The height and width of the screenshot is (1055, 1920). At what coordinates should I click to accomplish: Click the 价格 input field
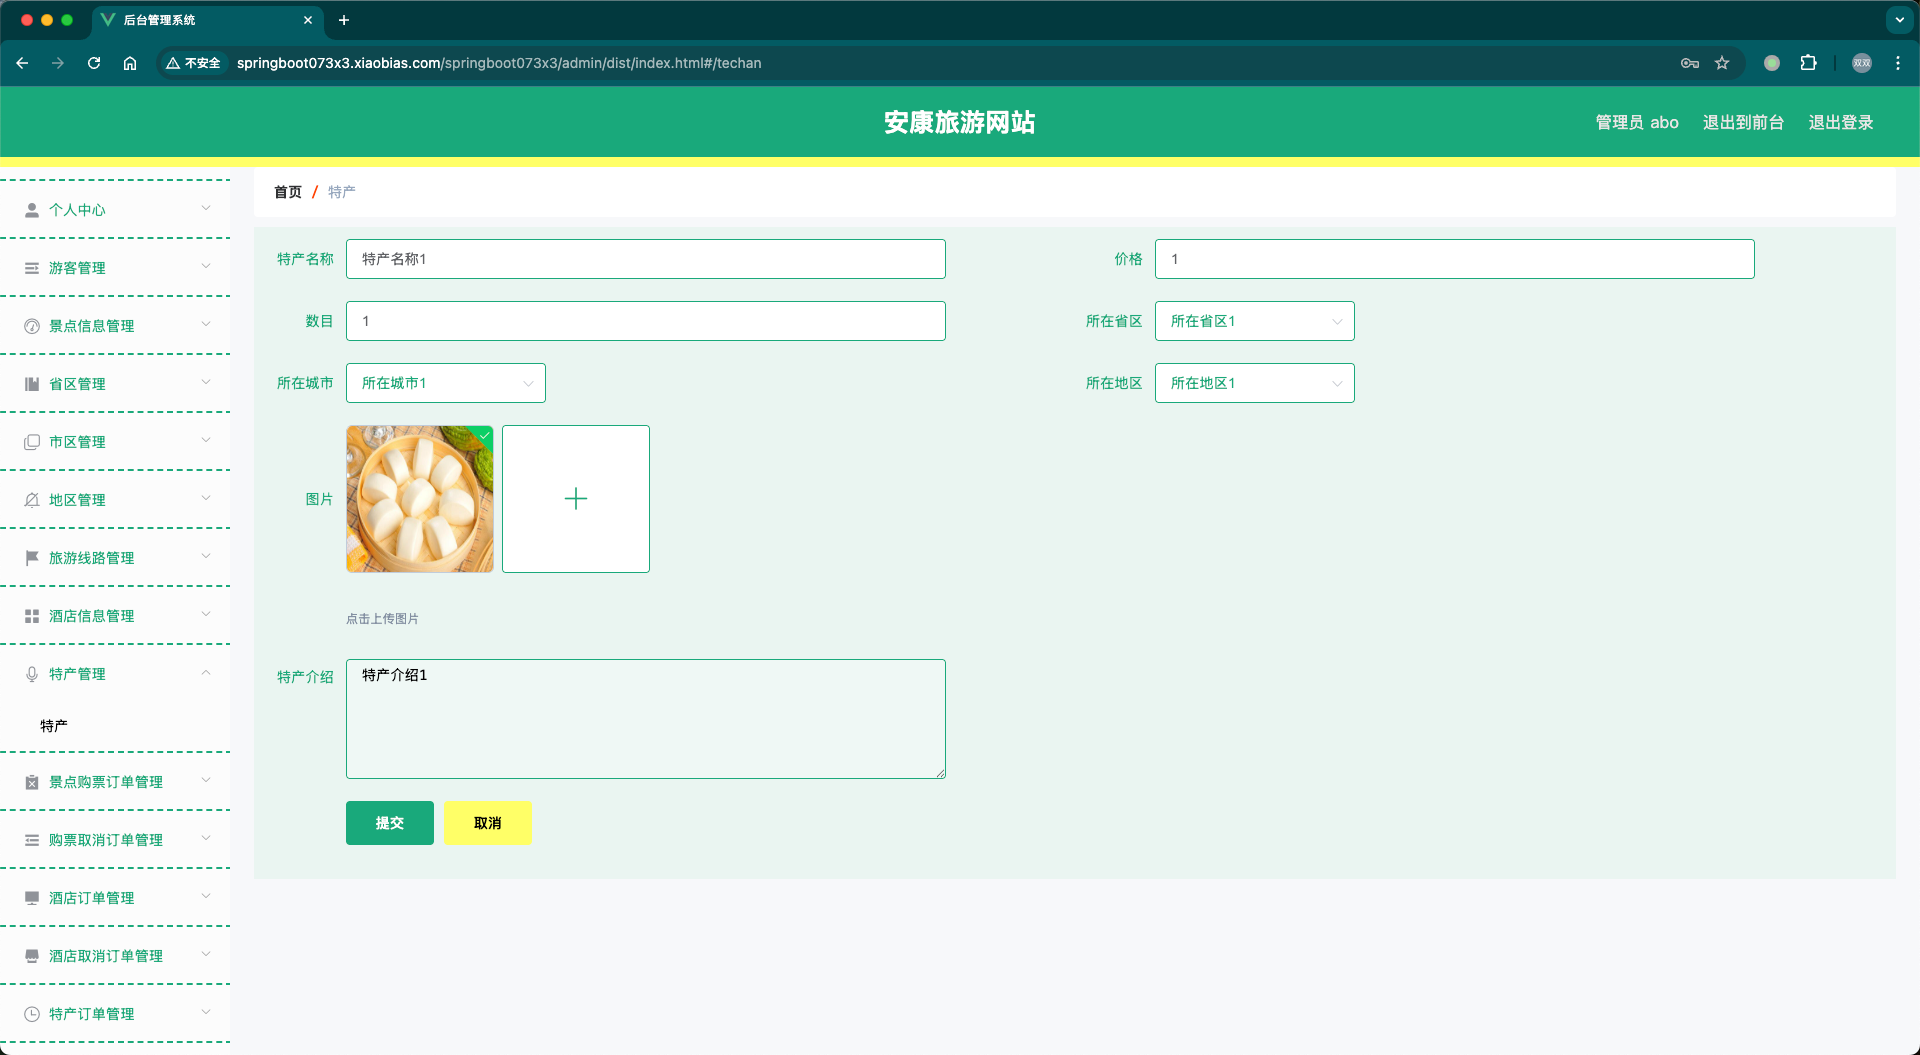(x=1455, y=259)
